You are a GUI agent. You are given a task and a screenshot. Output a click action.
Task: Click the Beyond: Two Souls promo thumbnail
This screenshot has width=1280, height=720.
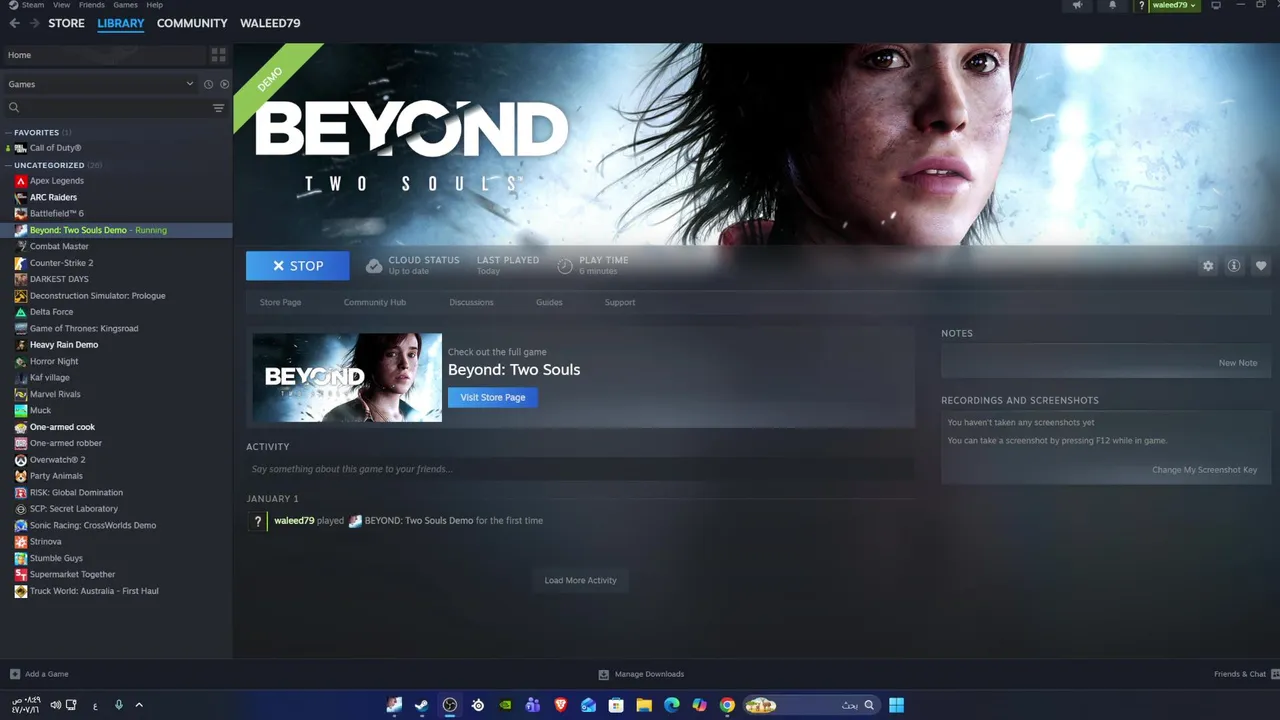click(347, 377)
